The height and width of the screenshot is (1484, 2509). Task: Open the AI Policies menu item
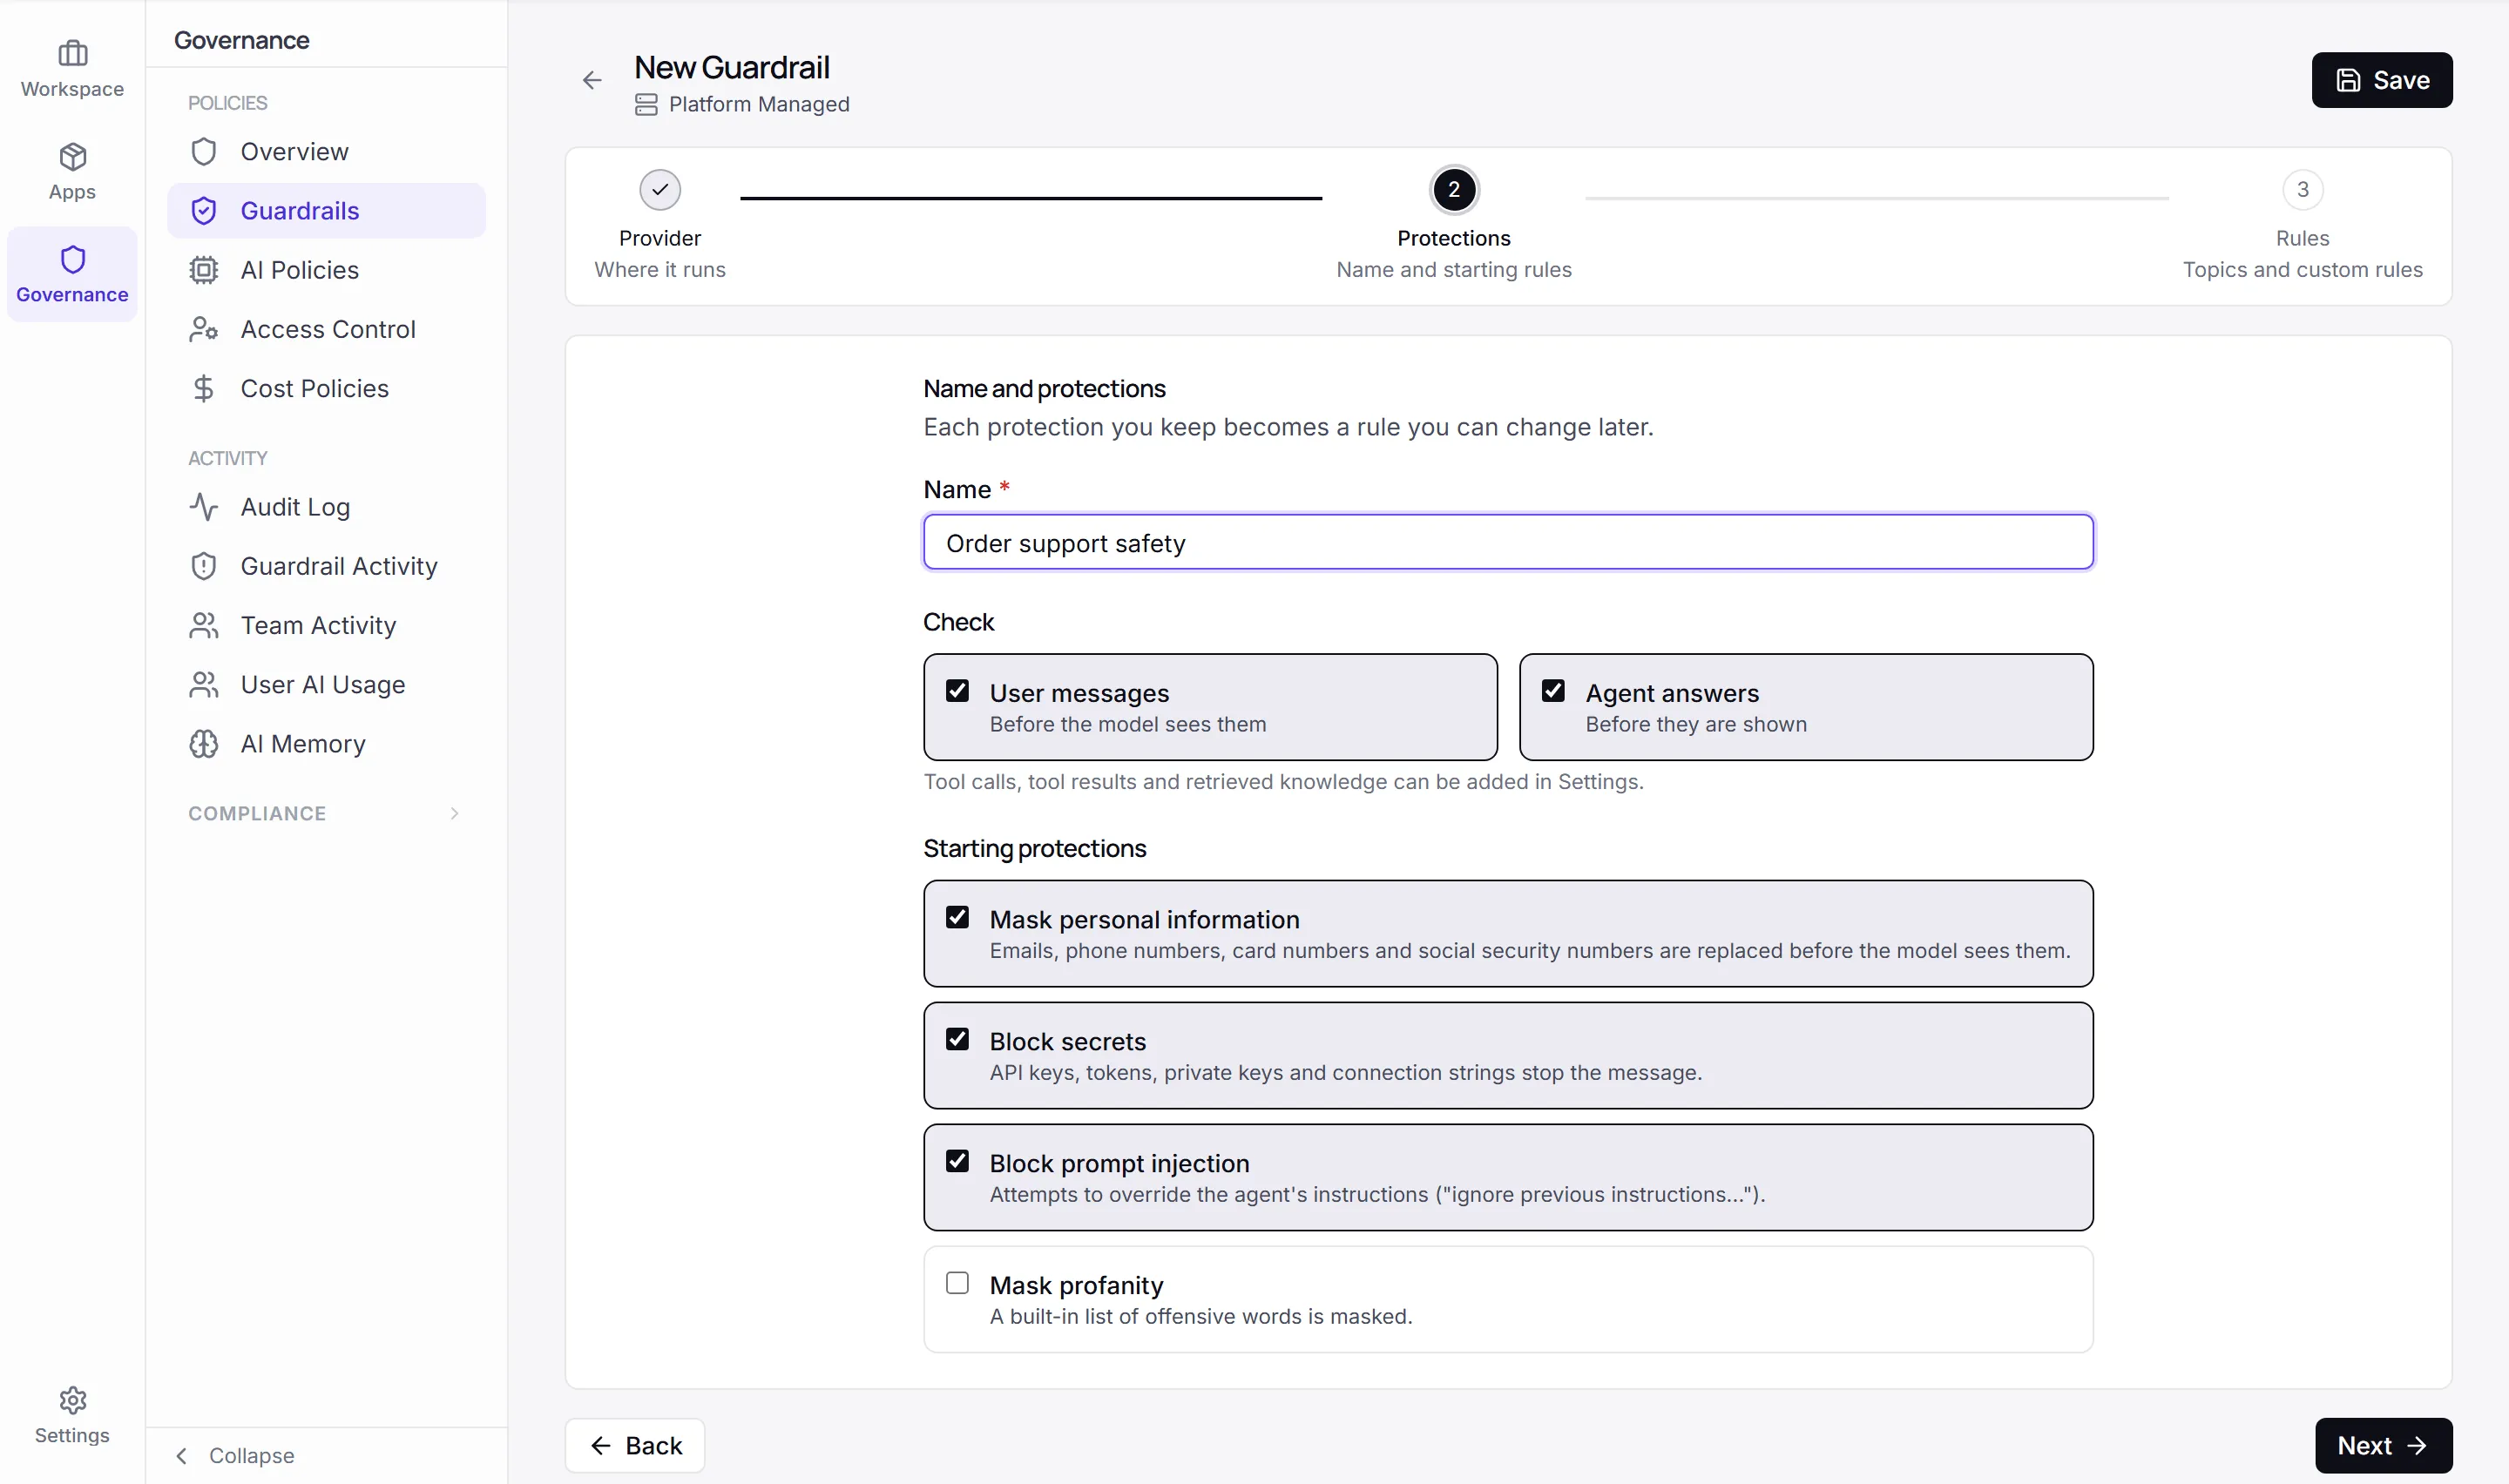click(326, 270)
